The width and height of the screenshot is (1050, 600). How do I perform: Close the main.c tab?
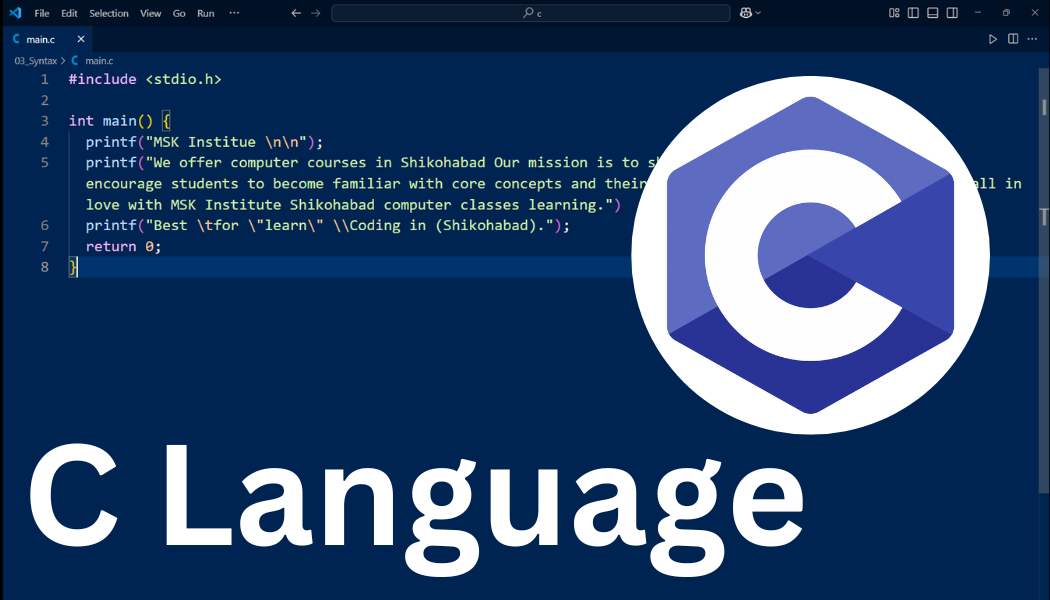click(x=80, y=40)
